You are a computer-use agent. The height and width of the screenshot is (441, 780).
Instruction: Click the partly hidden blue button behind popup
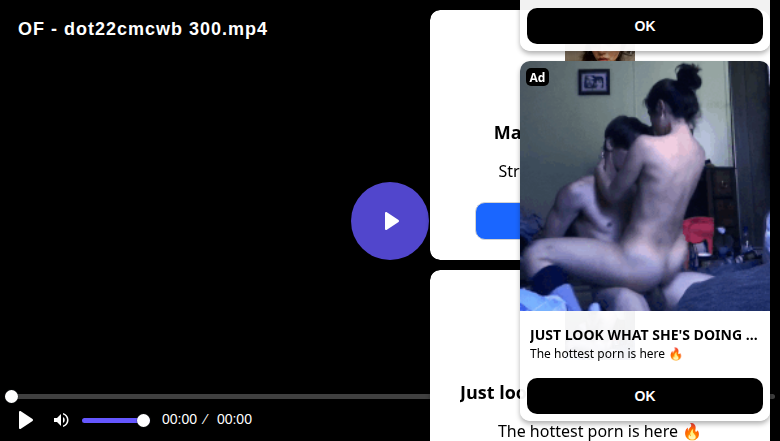(498, 221)
